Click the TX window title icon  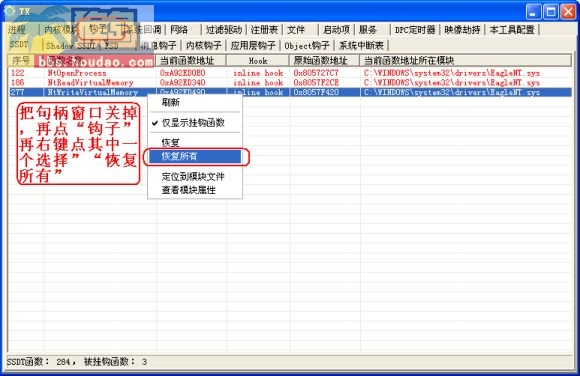click(x=9, y=11)
